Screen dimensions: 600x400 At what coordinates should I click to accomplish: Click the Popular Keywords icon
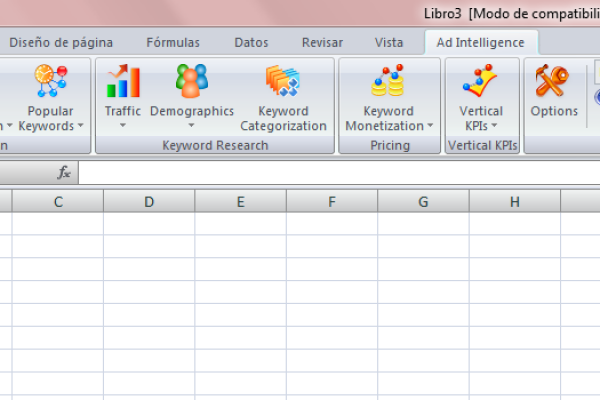coord(50,81)
